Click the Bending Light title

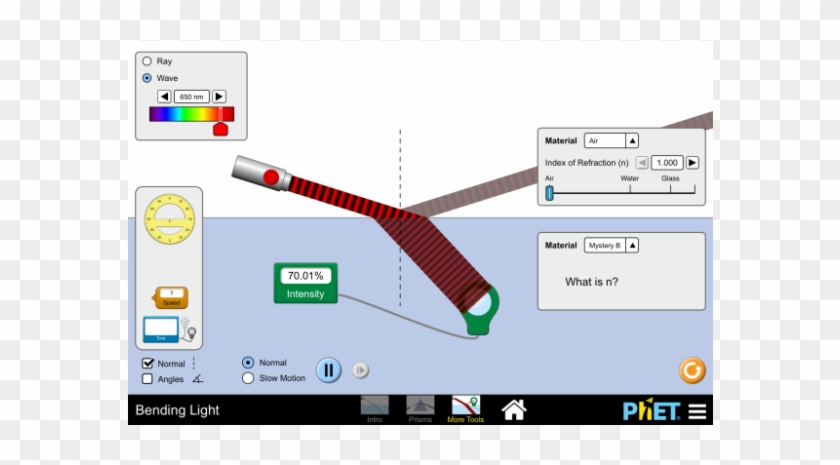coord(177,410)
